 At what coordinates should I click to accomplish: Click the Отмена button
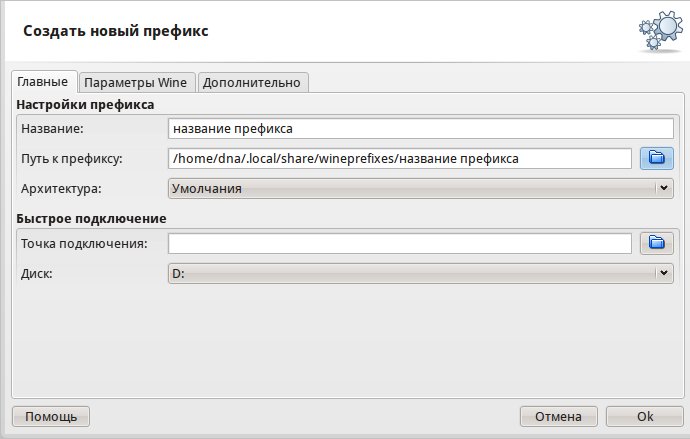pos(558,416)
